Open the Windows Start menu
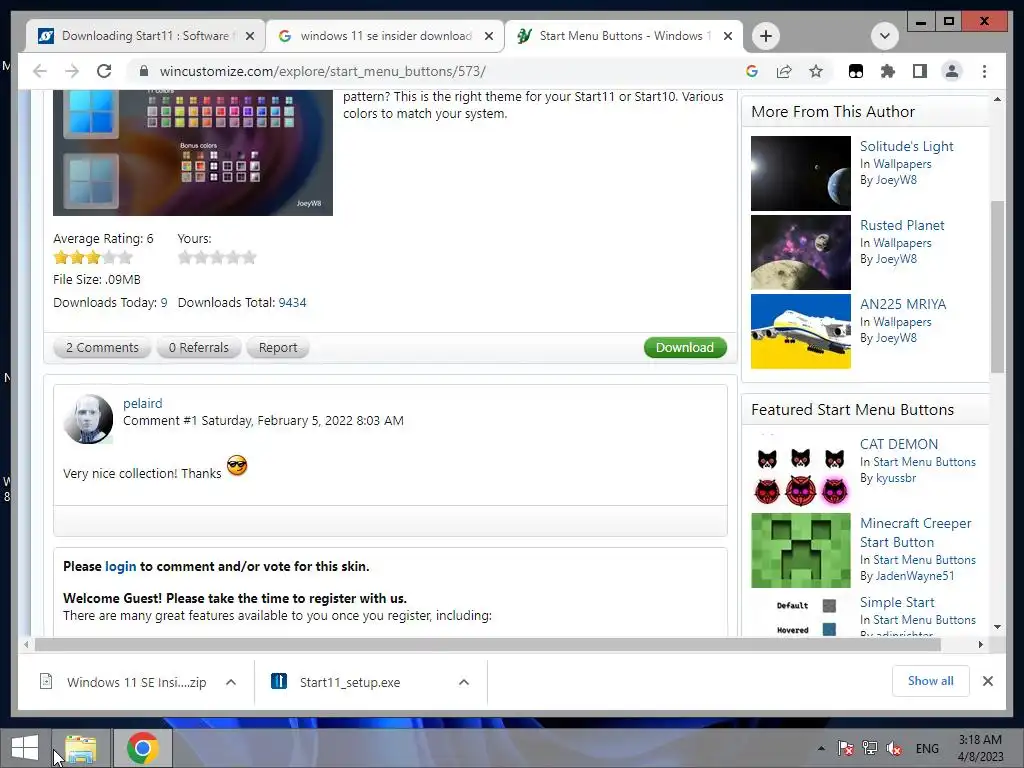 click(x=25, y=747)
